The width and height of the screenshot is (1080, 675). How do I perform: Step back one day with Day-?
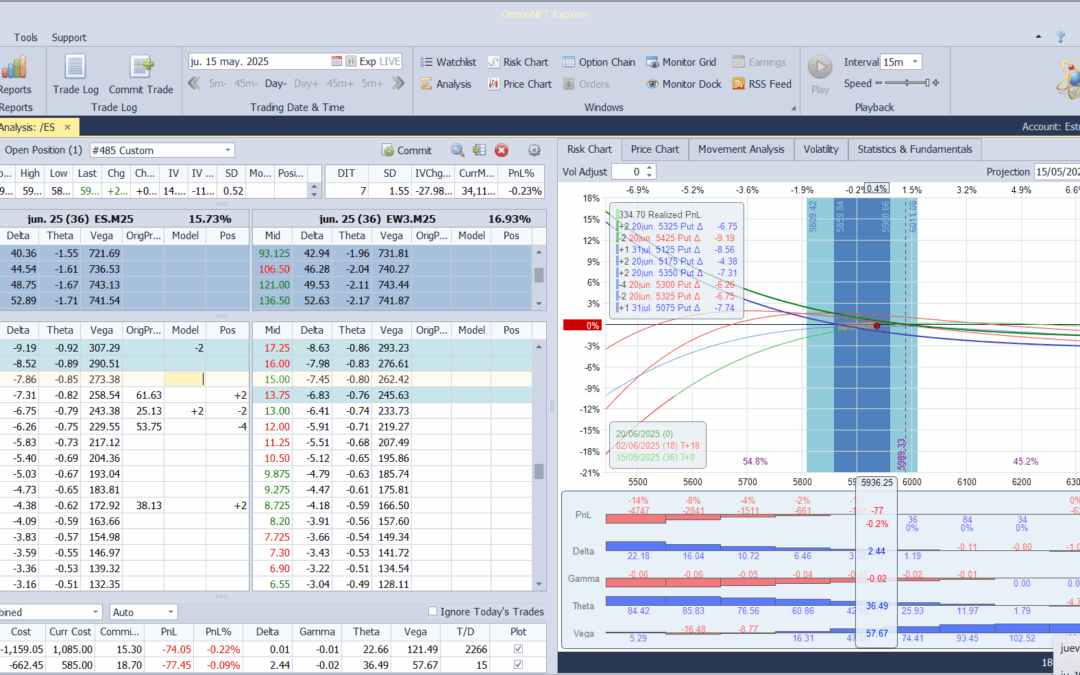tap(276, 83)
